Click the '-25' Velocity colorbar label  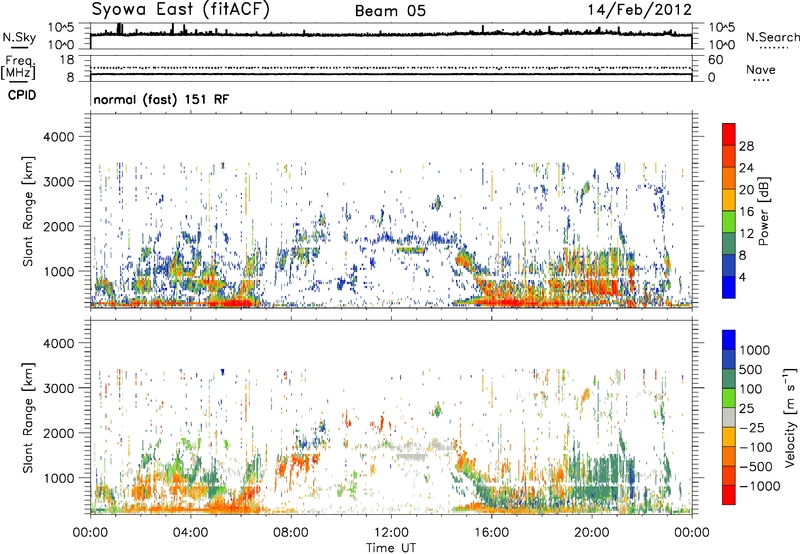coord(752,428)
